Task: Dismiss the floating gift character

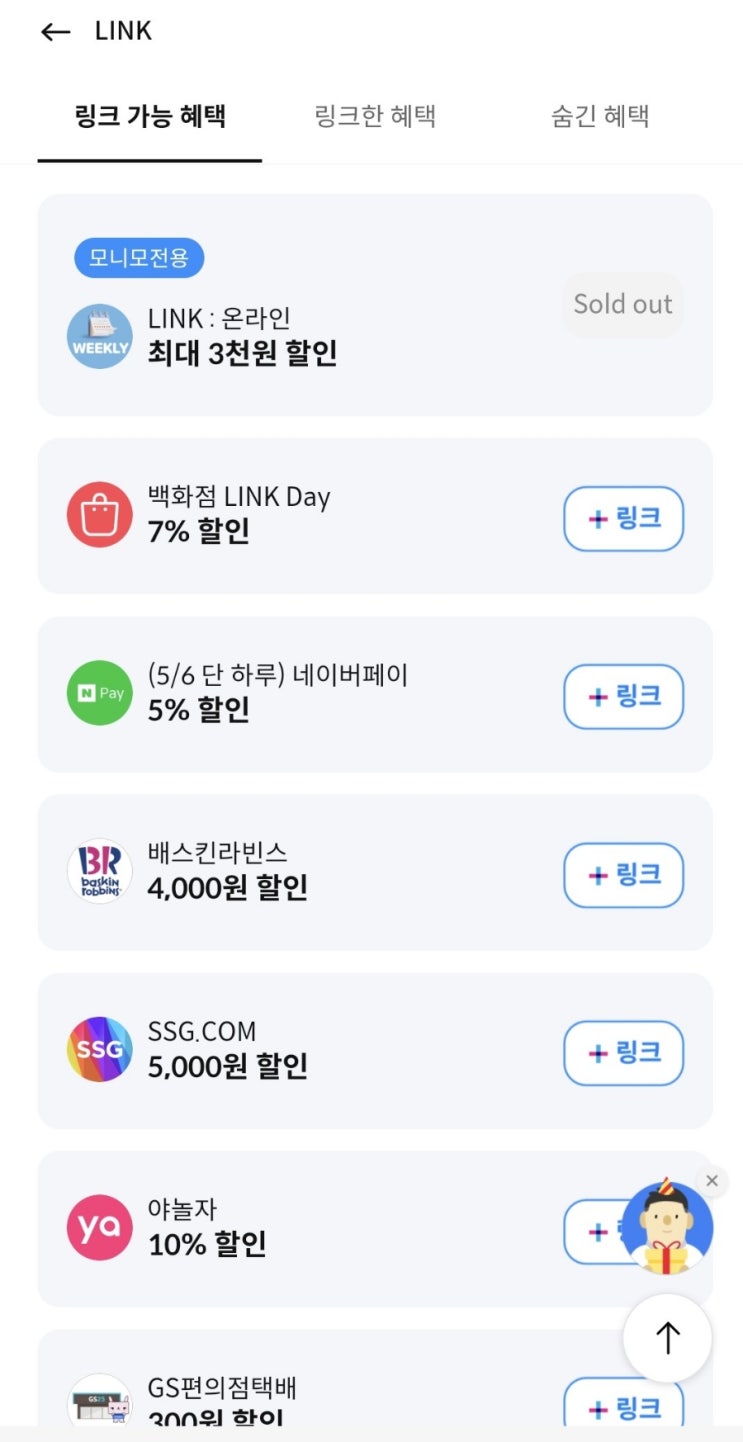Action: pos(712,1181)
